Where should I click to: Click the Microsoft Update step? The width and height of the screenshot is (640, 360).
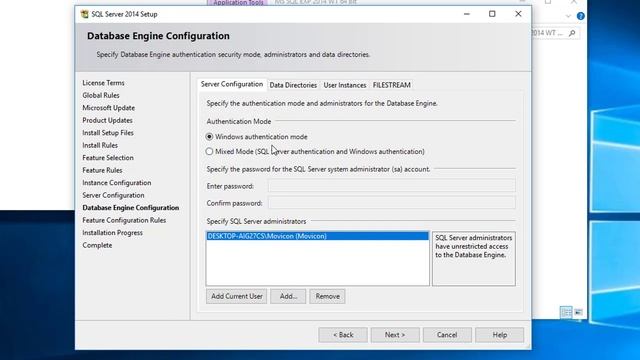pos(109,108)
